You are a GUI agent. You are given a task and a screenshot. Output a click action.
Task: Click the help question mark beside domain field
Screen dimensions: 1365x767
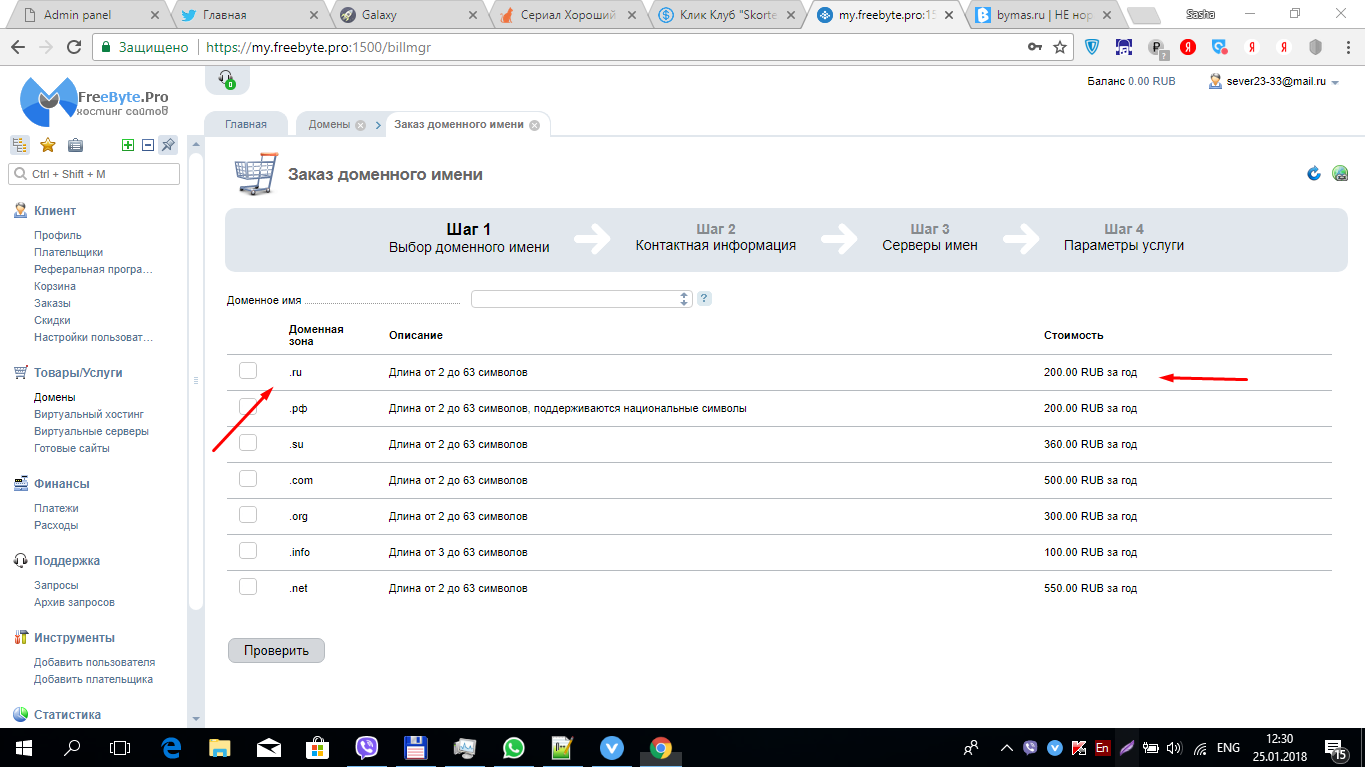coord(704,299)
